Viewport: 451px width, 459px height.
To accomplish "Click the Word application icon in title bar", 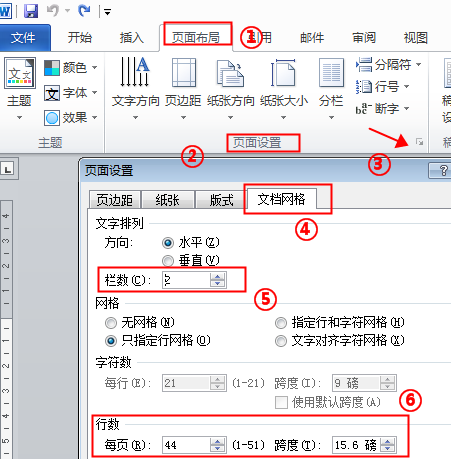I will (5, 11).
